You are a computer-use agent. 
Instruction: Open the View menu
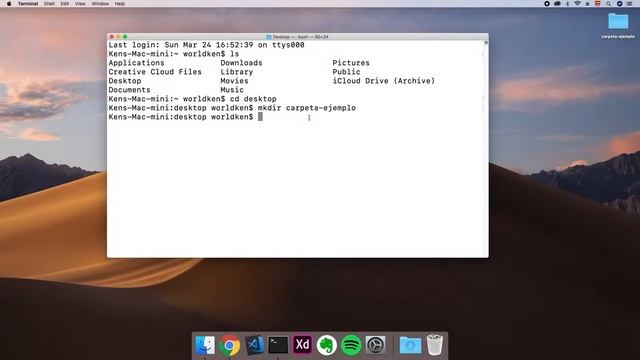(x=80, y=4)
